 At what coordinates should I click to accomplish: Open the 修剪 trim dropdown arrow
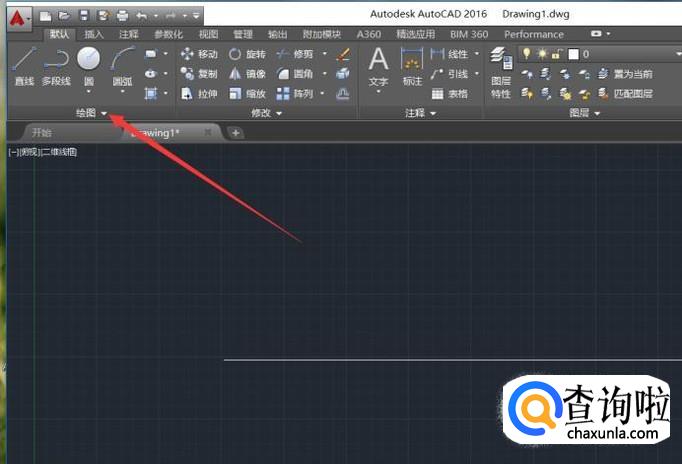point(324,54)
